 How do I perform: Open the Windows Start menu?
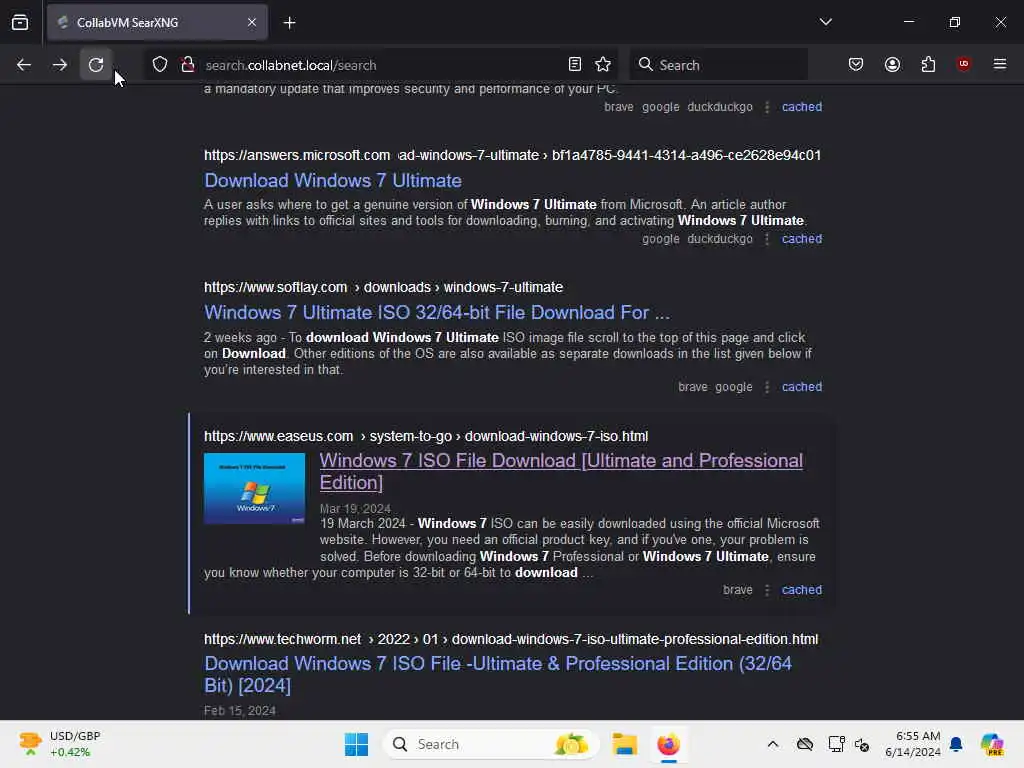coord(356,744)
